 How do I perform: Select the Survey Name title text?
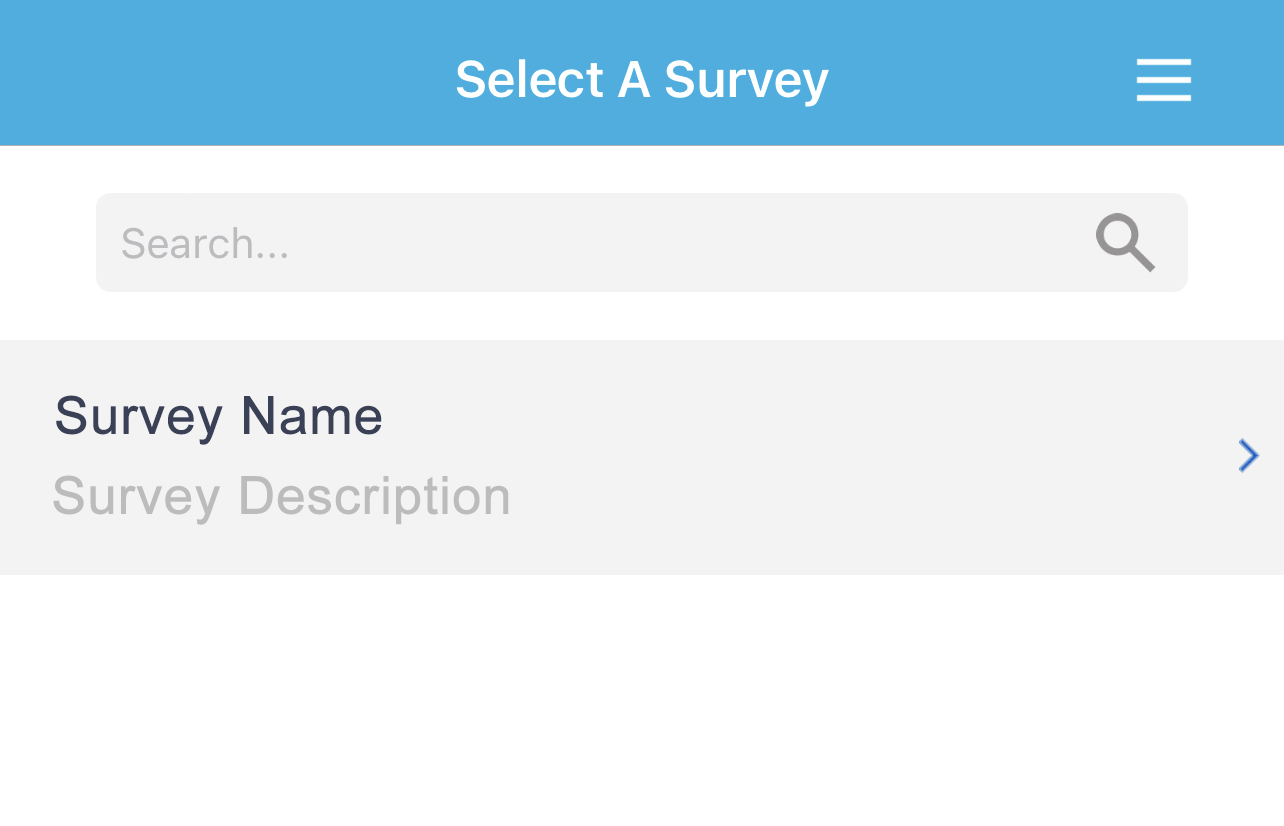click(x=218, y=416)
